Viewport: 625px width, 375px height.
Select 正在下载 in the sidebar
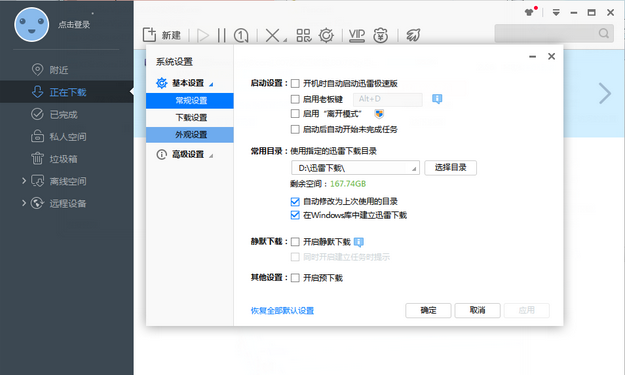click(67, 92)
